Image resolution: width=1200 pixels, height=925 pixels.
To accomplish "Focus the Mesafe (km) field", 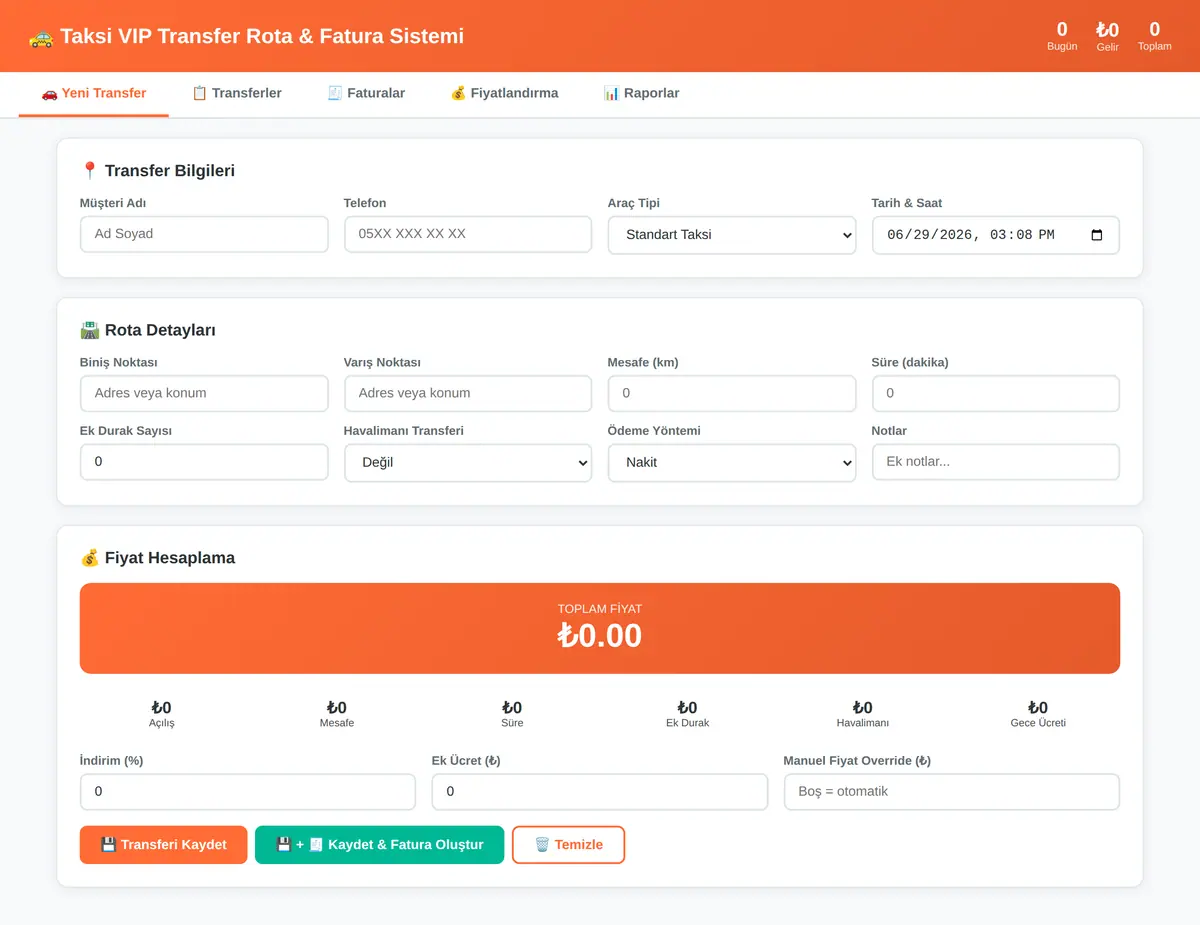I will 732,394.
